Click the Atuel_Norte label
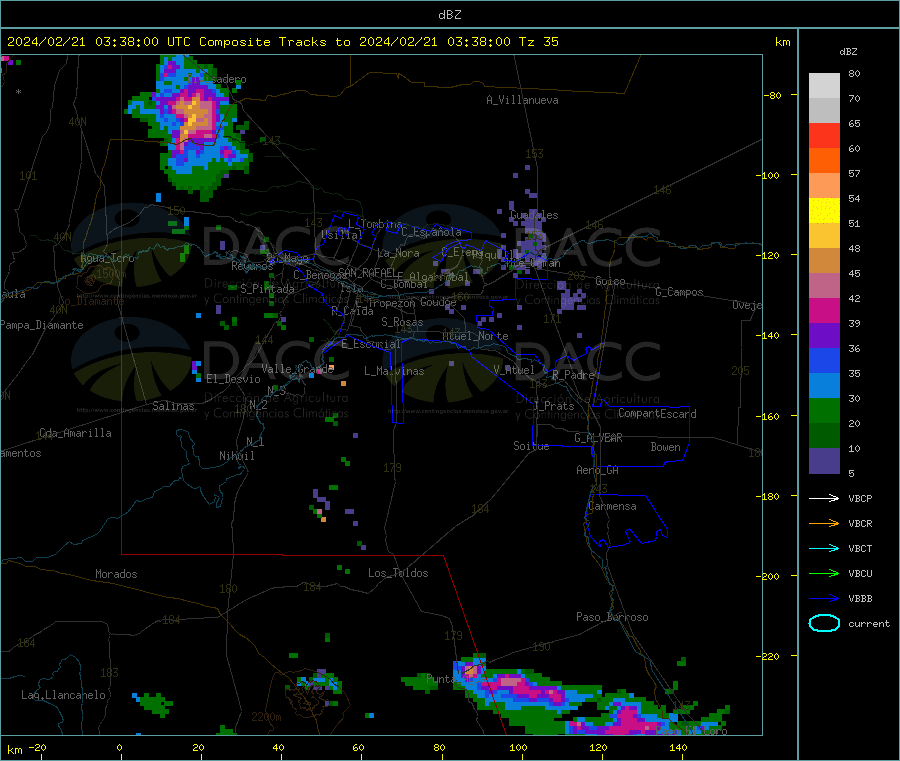The width and height of the screenshot is (900, 761). (x=475, y=336)
